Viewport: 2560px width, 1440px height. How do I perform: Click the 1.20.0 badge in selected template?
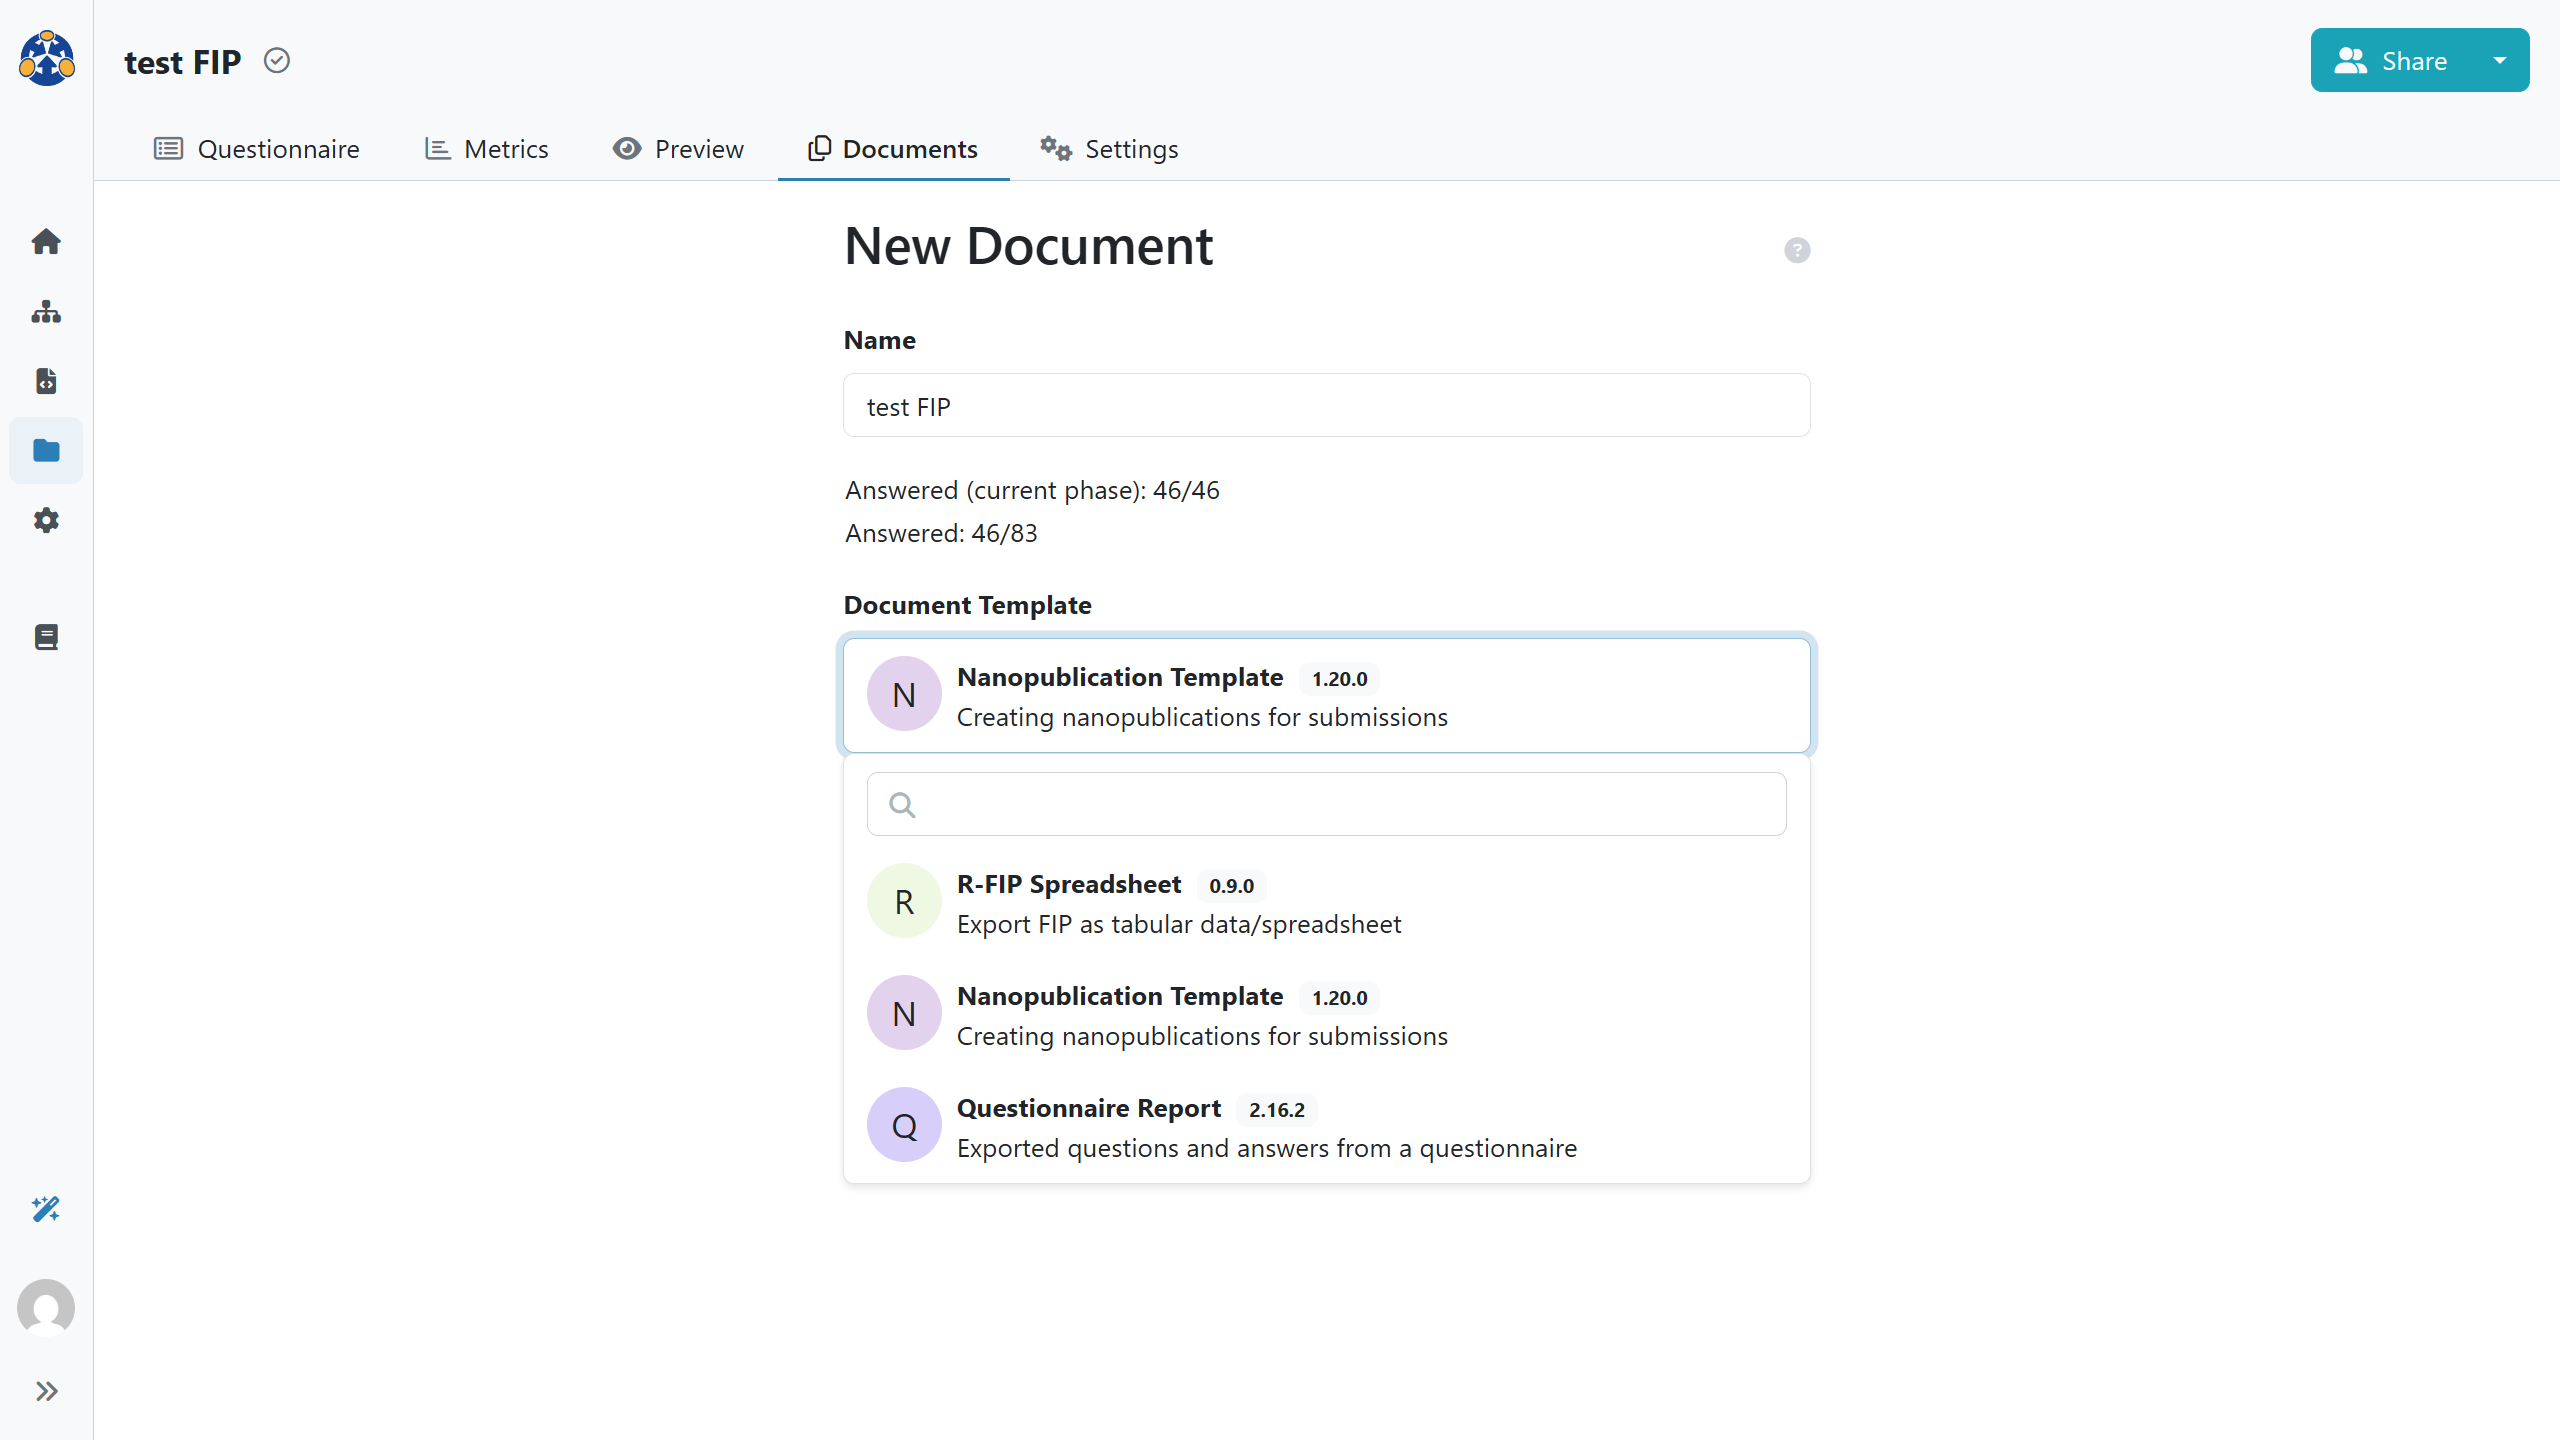(1339, 679)
